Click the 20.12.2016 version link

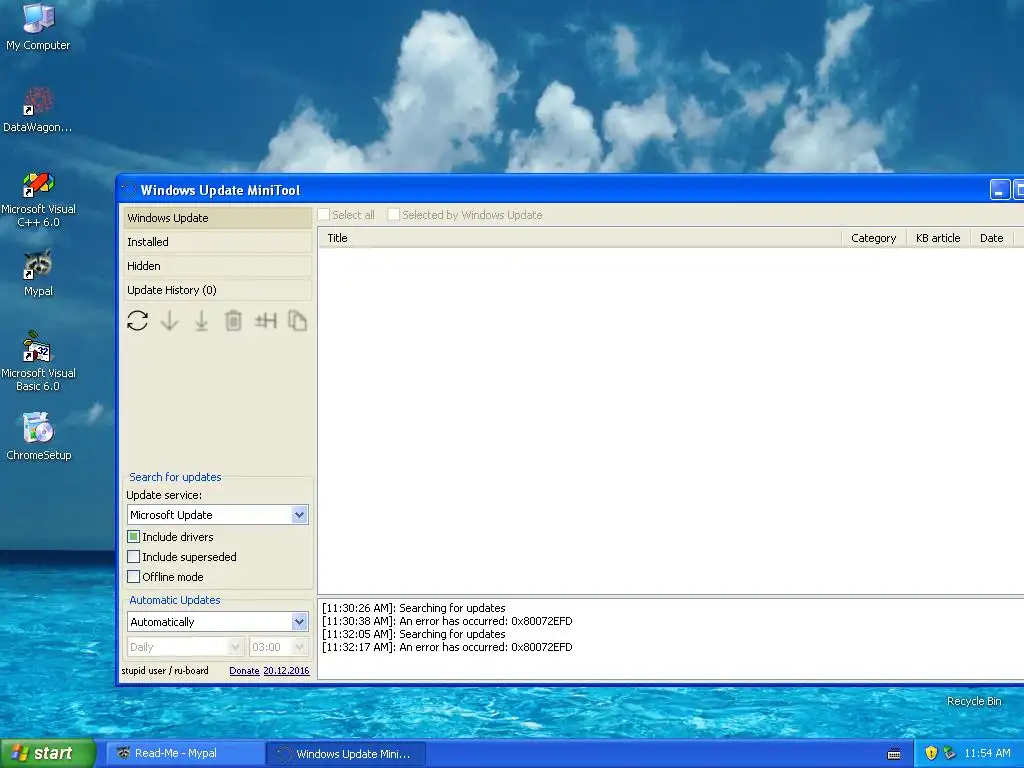286,671
